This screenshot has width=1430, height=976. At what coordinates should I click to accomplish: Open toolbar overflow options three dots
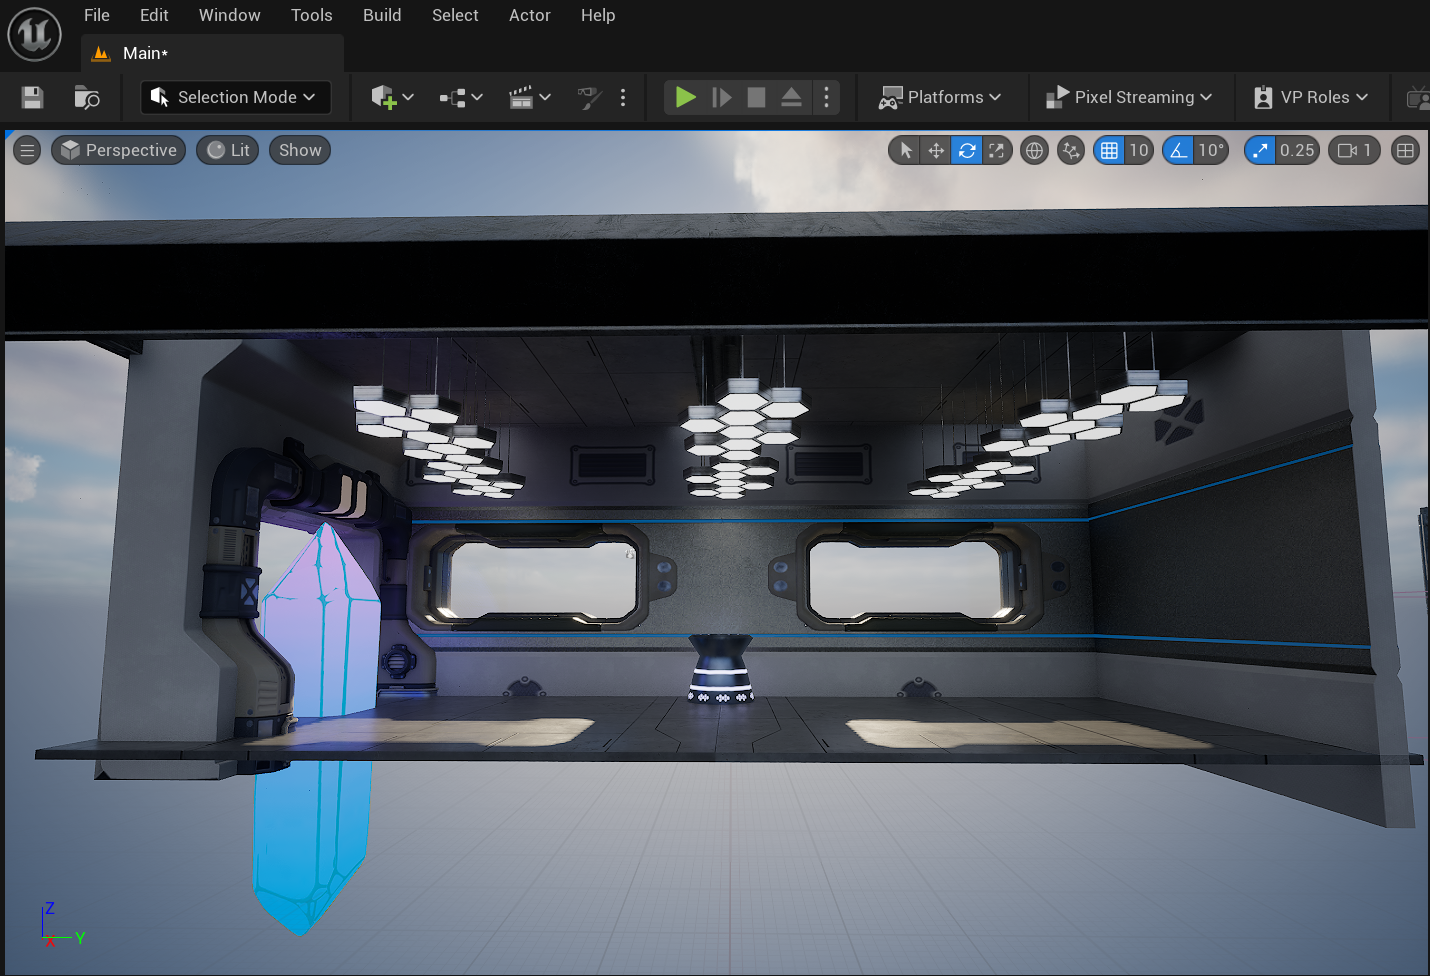[623, 97]
